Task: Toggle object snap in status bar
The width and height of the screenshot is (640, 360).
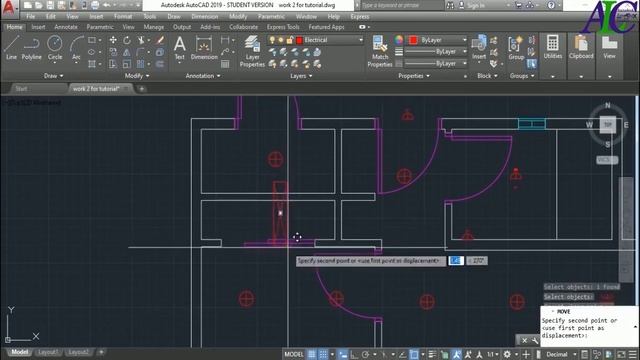Action: 414,354
